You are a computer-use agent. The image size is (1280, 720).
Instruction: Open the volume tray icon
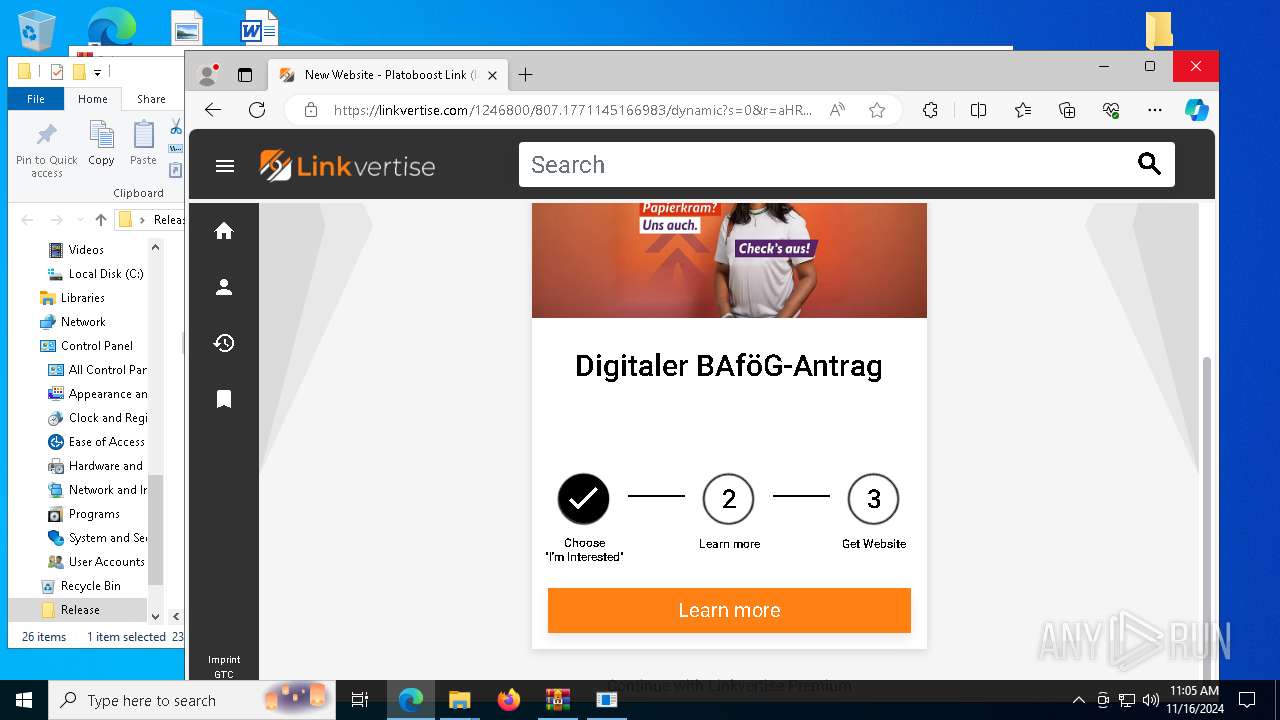click(x=1151, y=700)
